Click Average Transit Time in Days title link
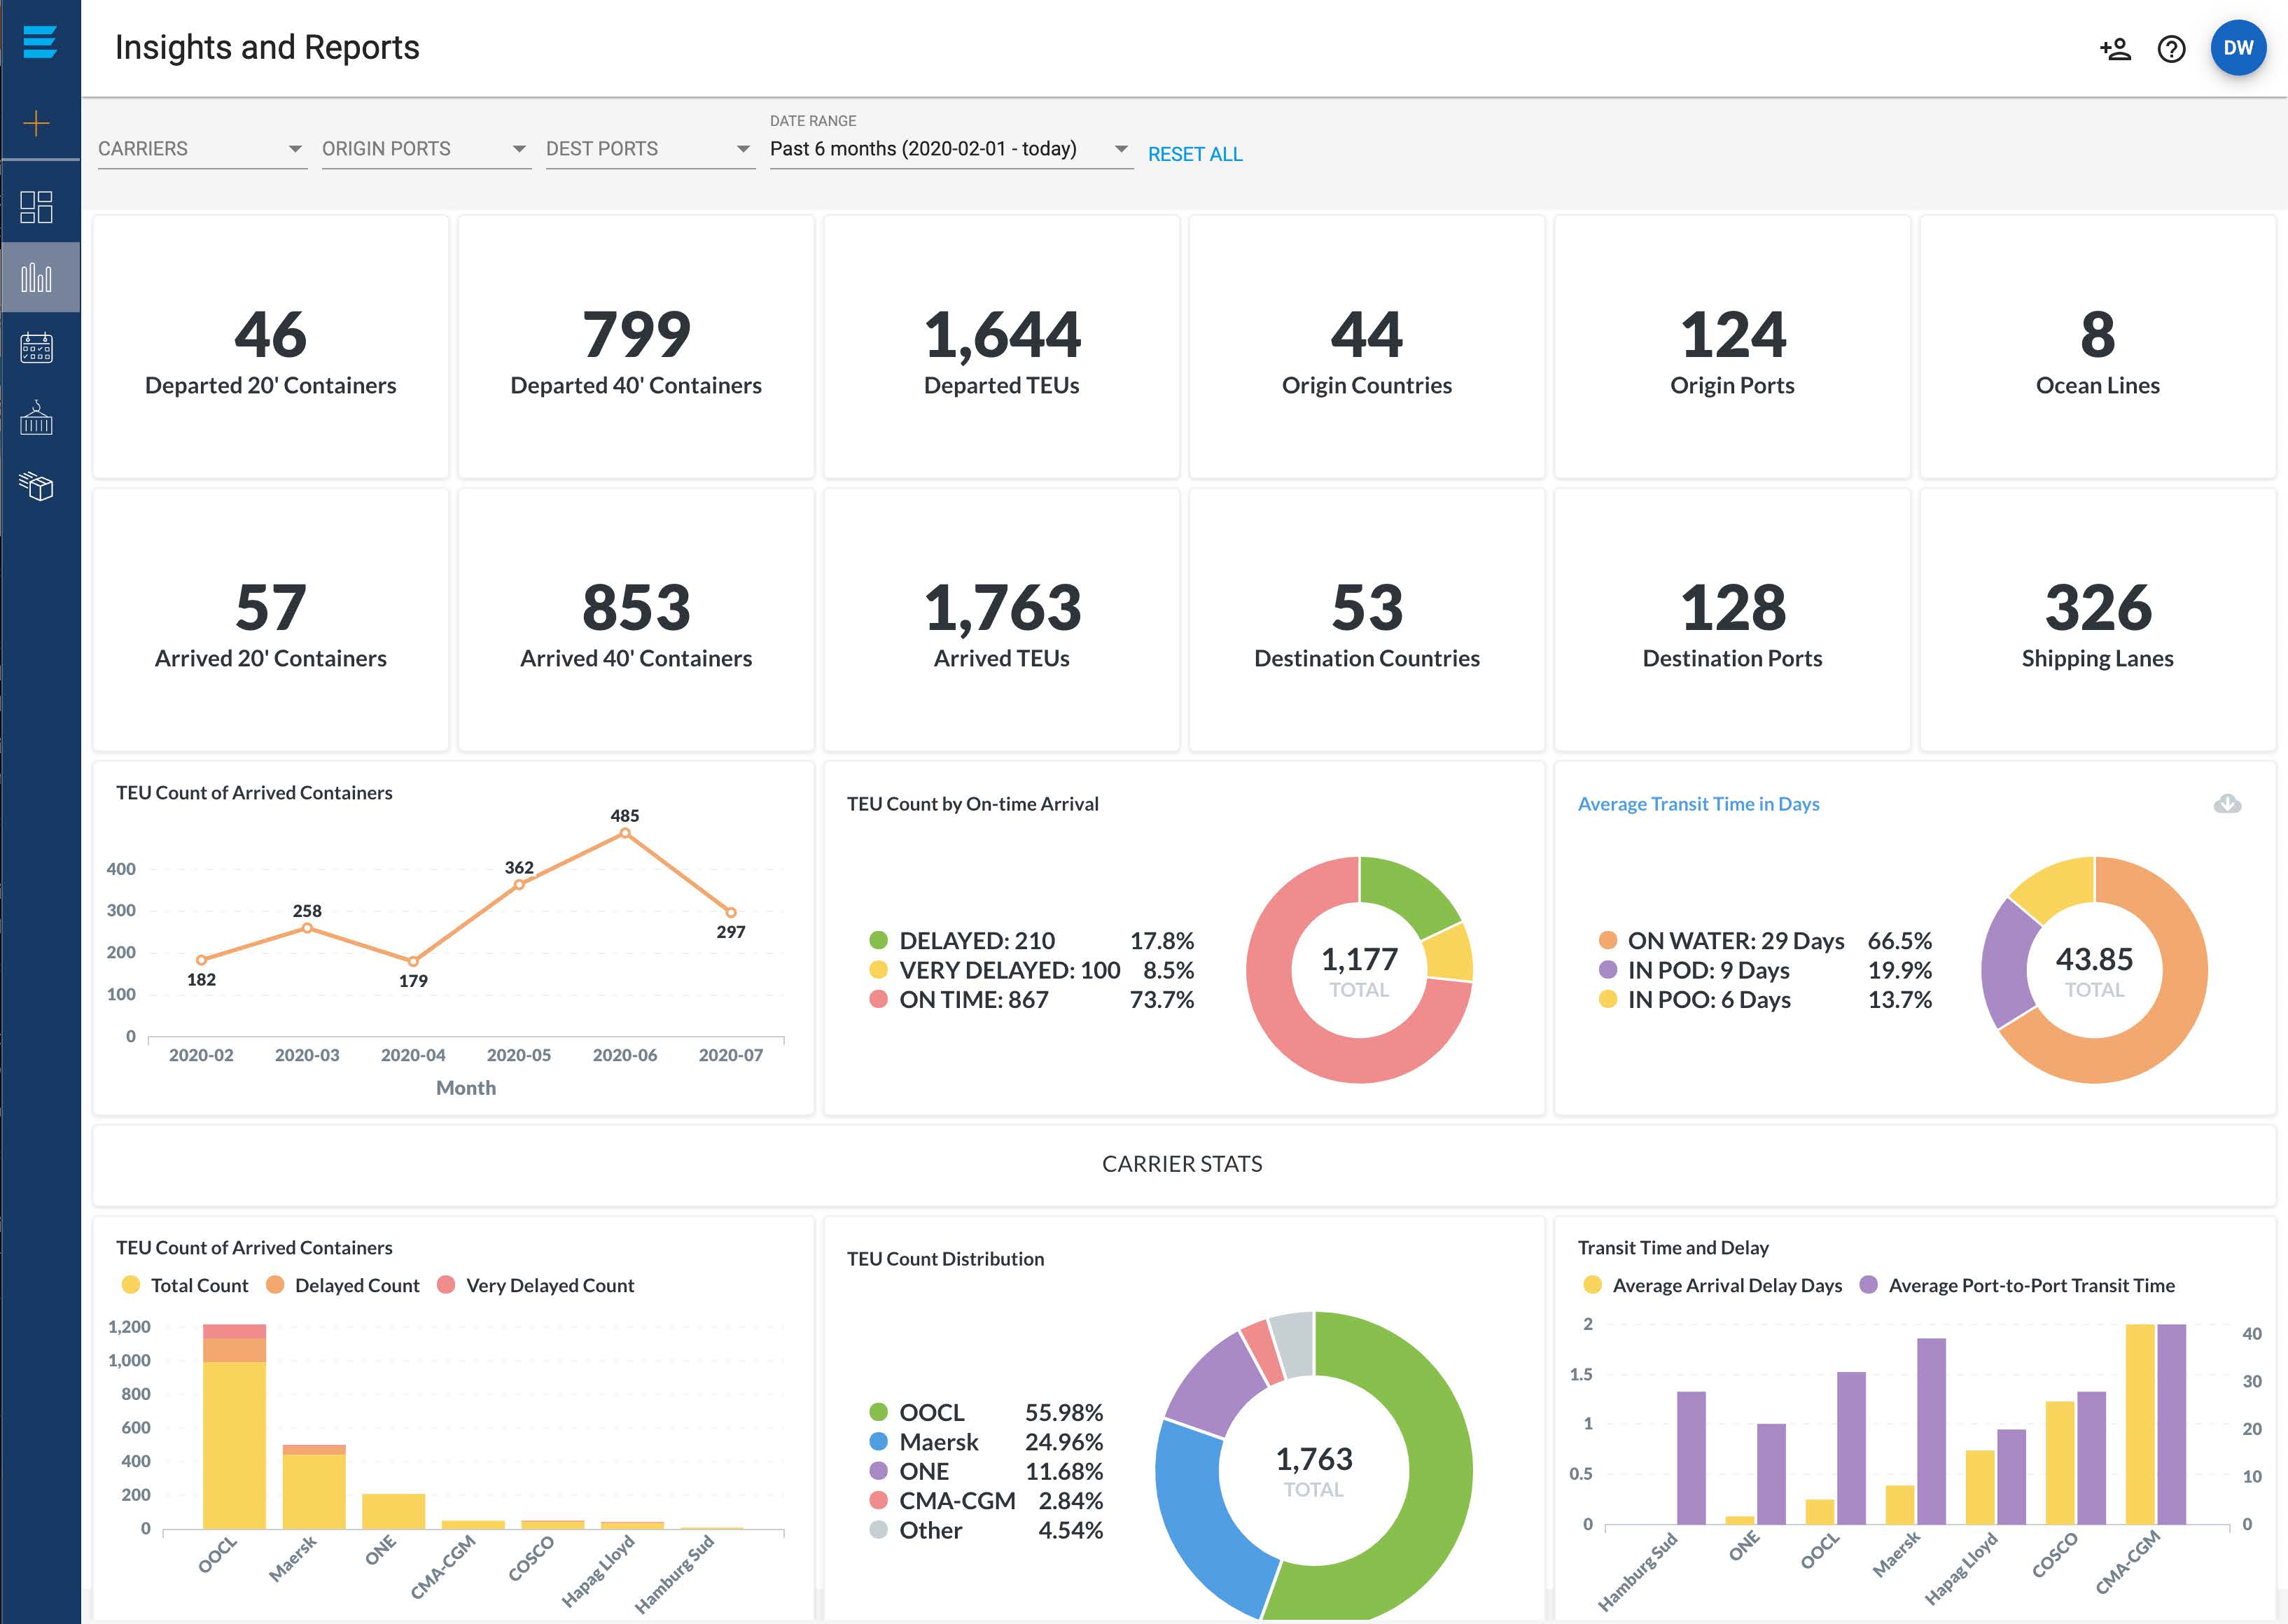2288x1624 pixels. [1698, 804]
